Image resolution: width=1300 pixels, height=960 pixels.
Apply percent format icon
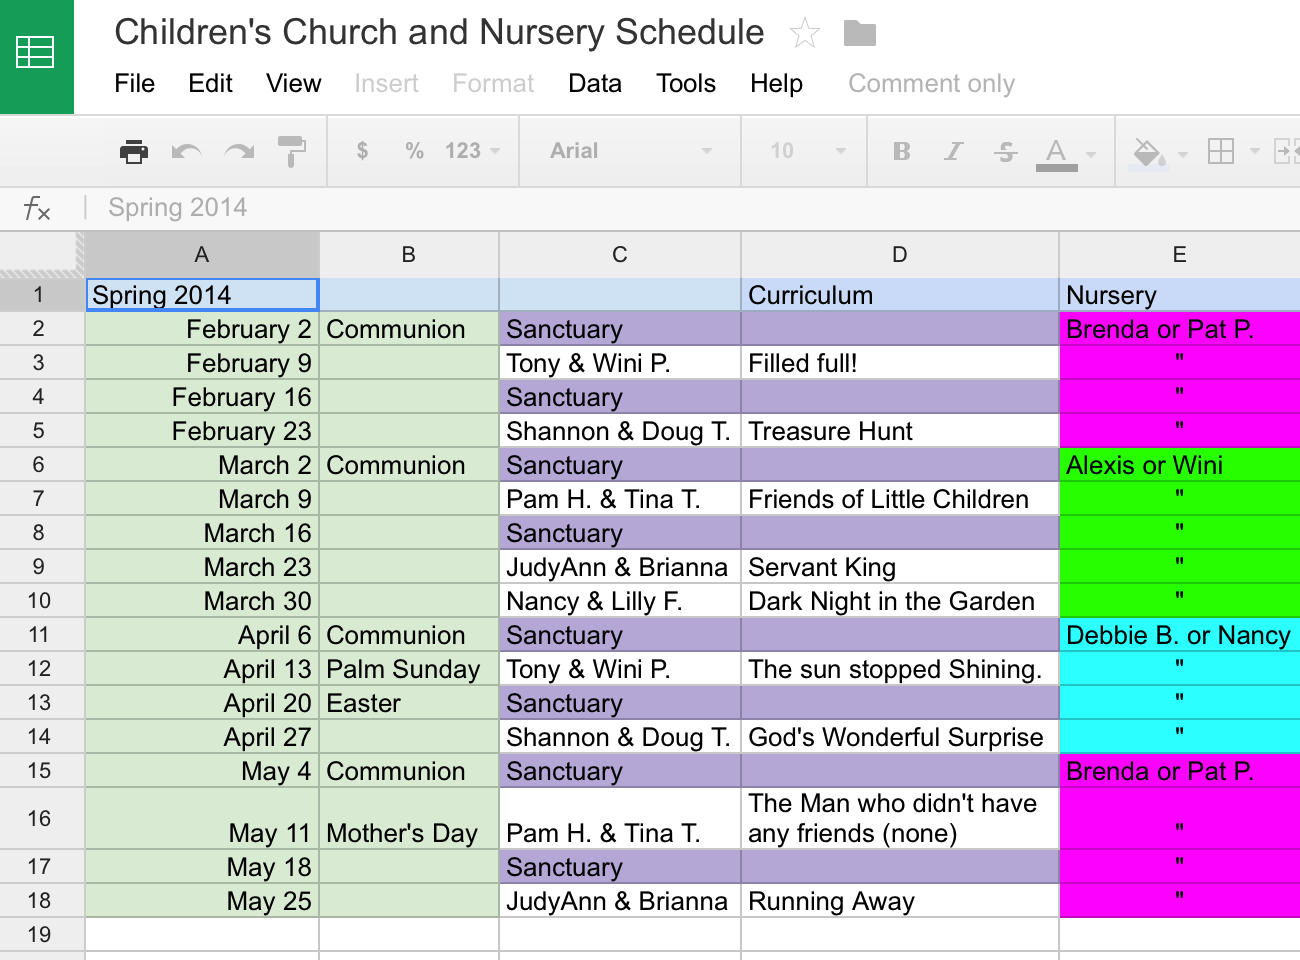point(414,151)
